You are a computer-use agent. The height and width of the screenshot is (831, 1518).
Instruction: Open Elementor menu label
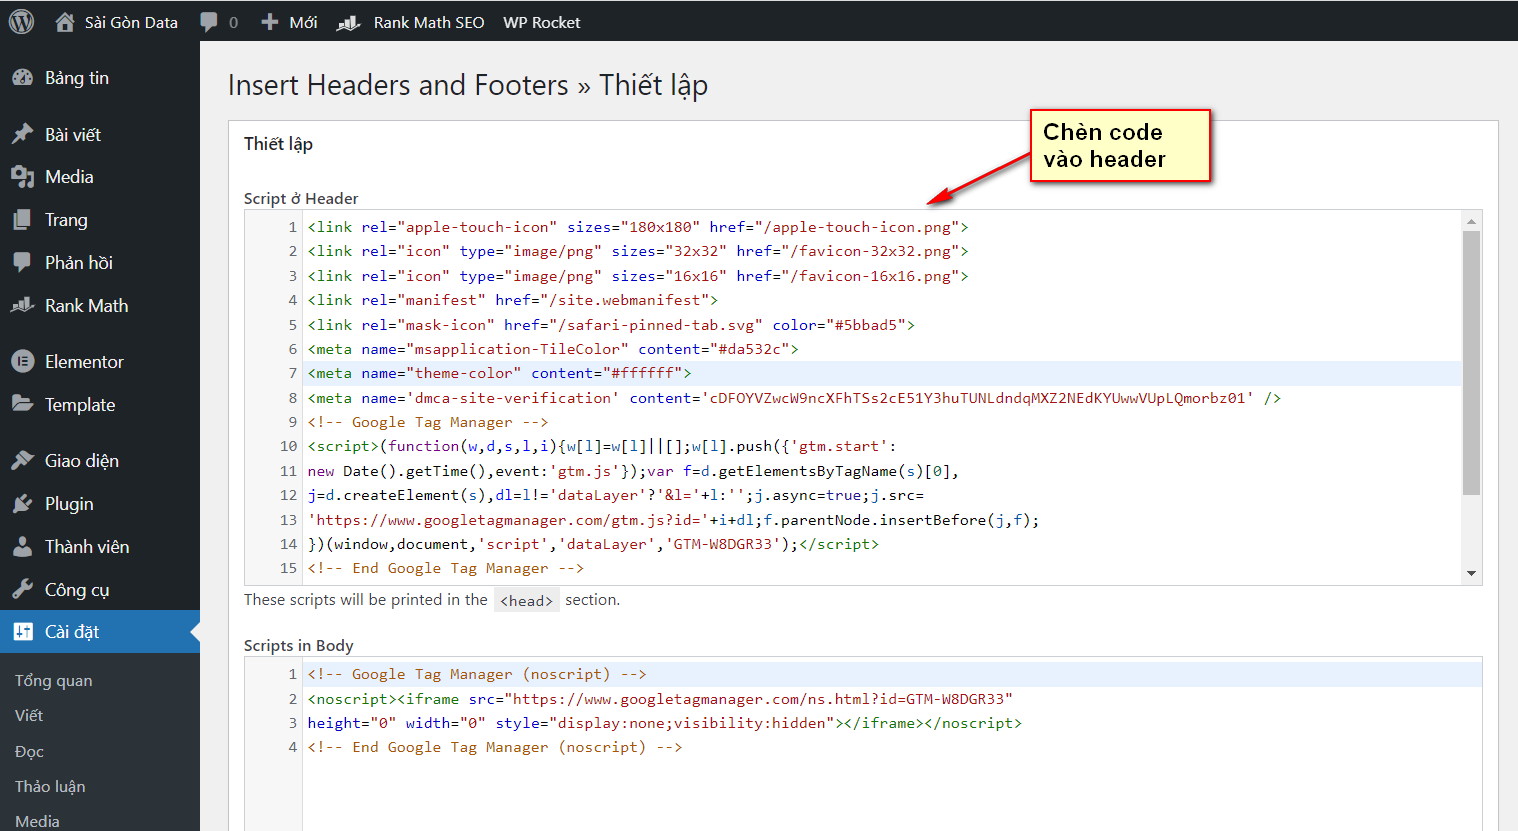(84, 362)
